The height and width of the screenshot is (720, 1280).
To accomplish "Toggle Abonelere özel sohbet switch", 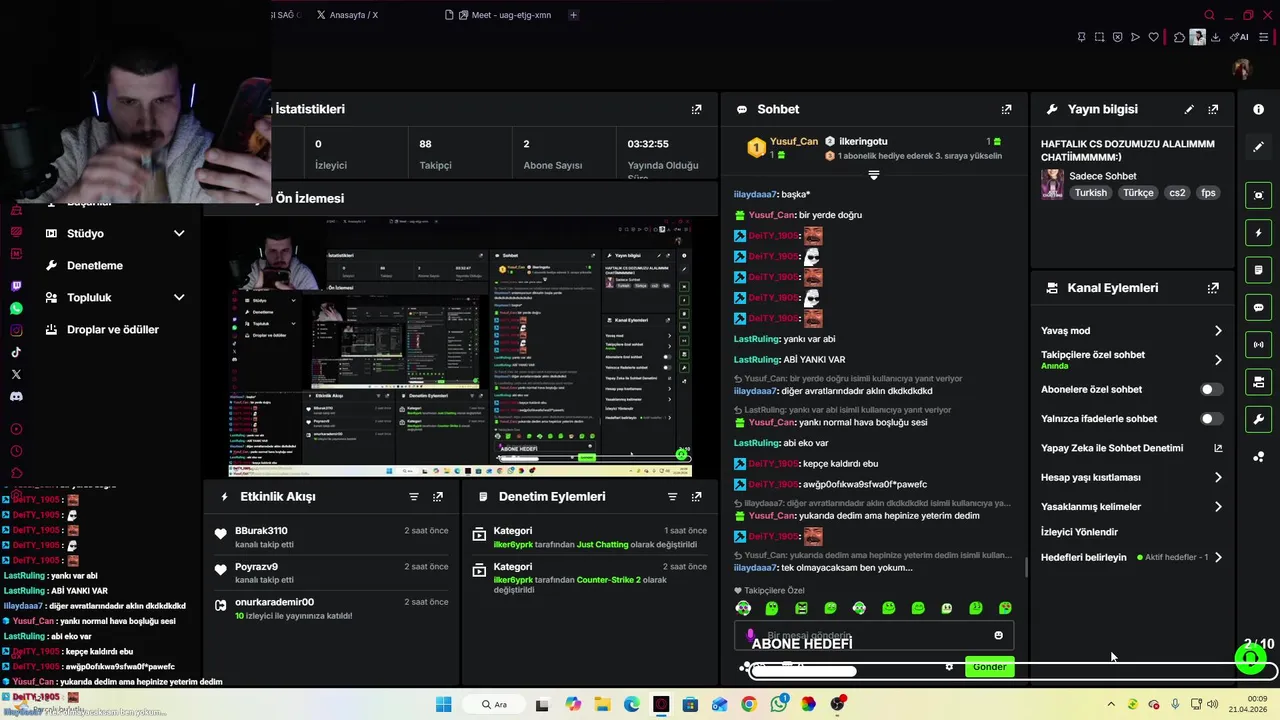I will [x=1210, y=389].
